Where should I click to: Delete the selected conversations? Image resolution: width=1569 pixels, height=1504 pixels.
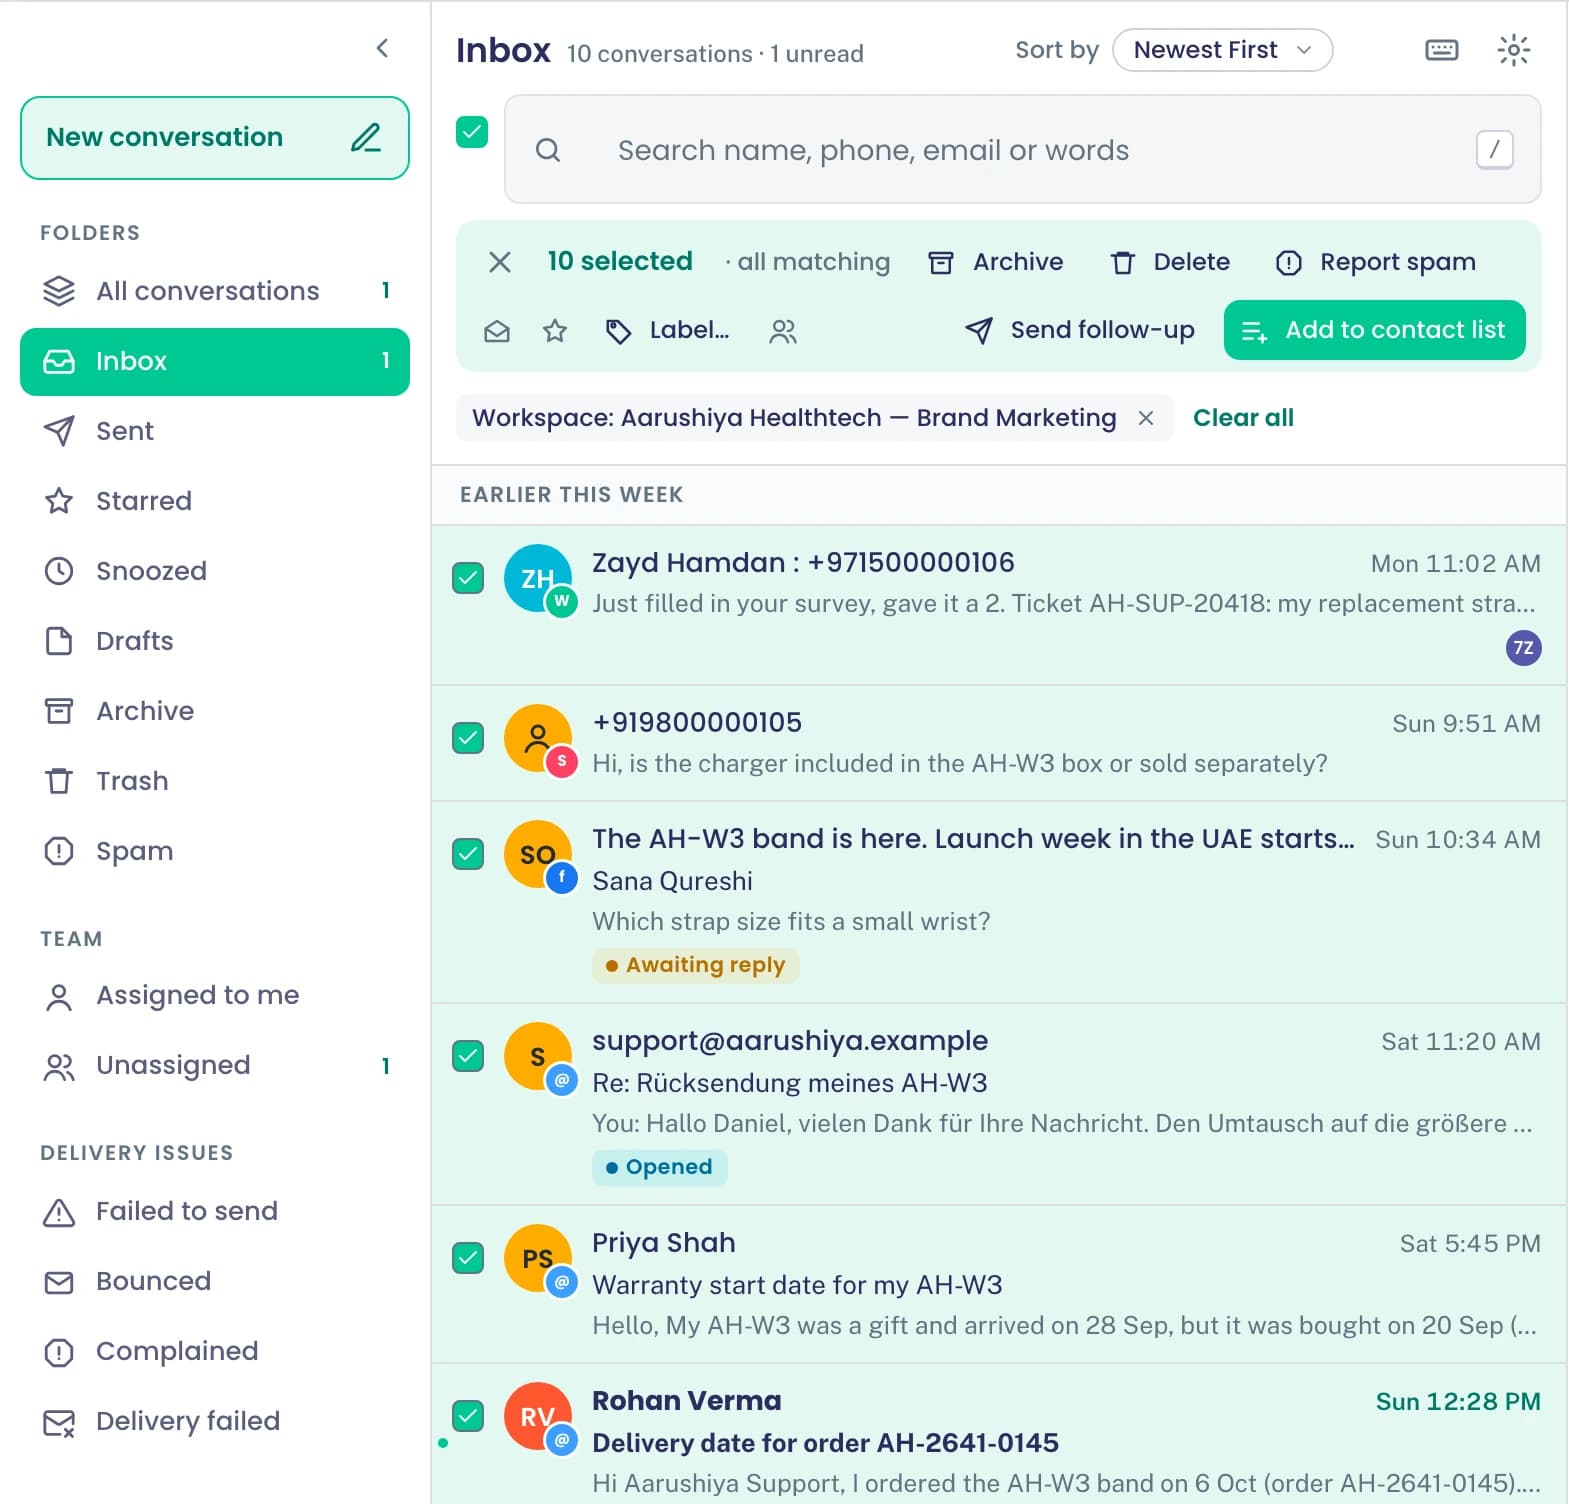1170,262
